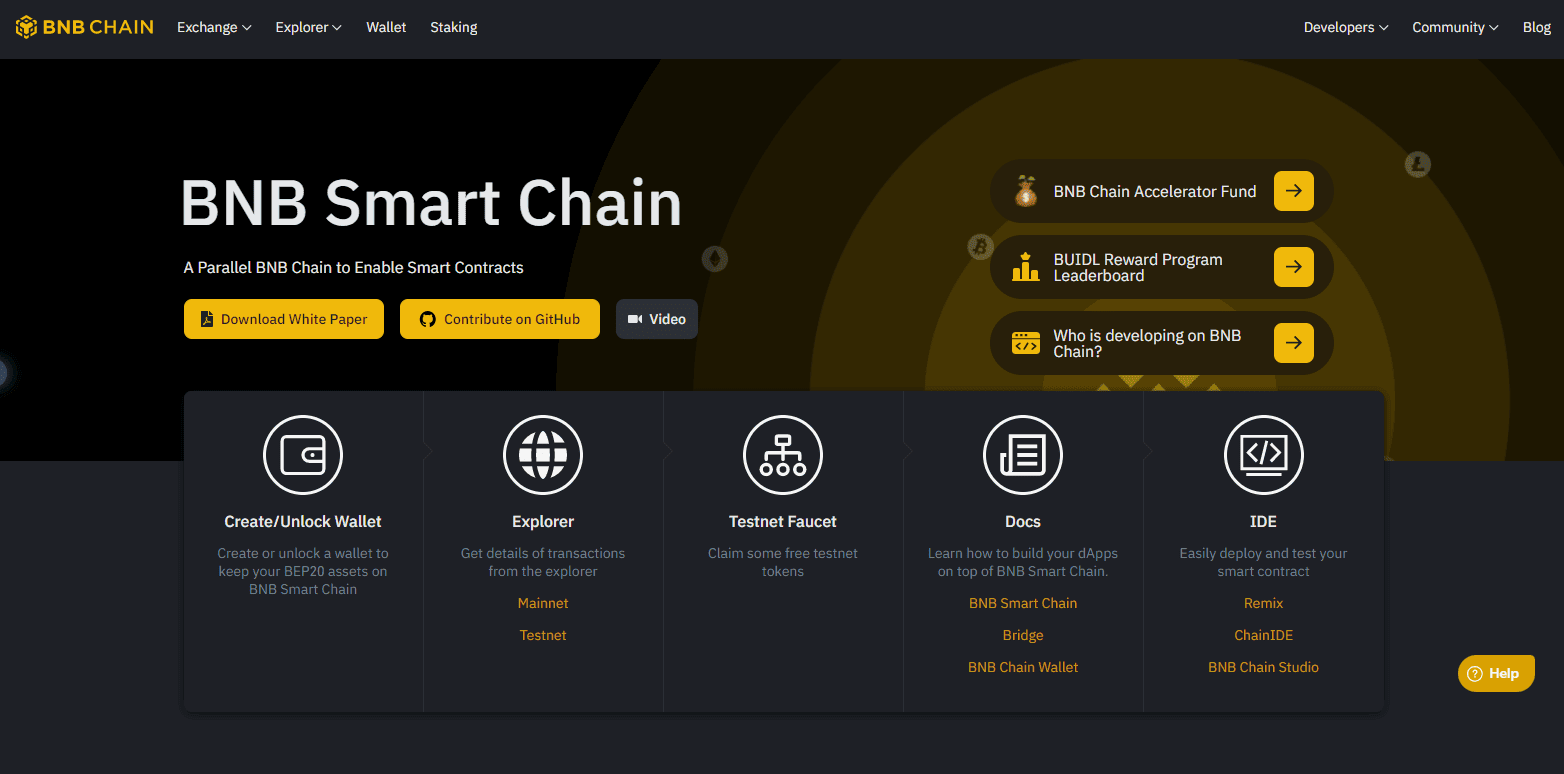Open the Help widget button
This screenshot has height=774, width=1564.
point(1496,673)
